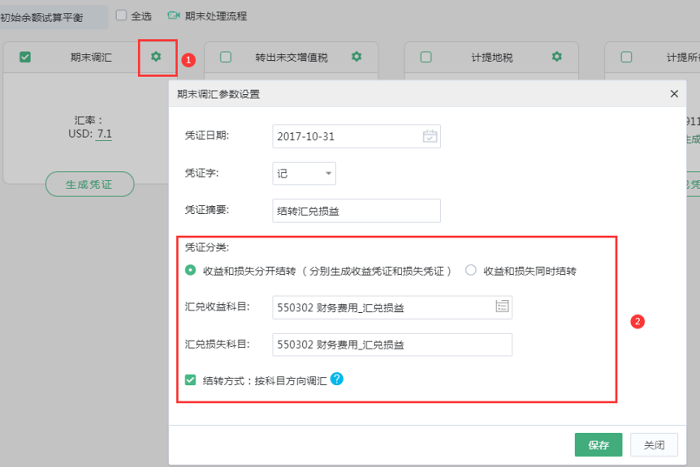Viewport: 700px width, 467px height.
Task: Open settings gear for 转出未交增值税 card
Action: pyautogui.click(x=357, y=57)
